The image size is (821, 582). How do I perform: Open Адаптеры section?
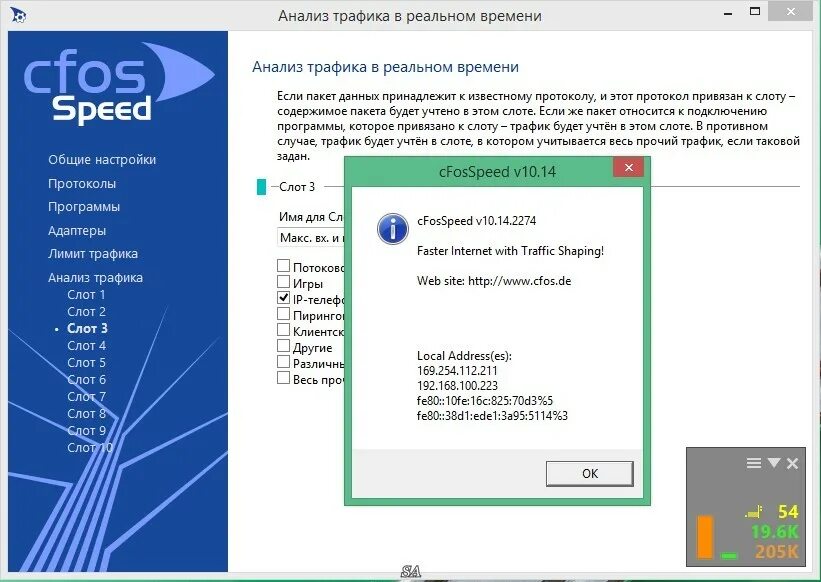pyautogui.click(x=77, y=231)
